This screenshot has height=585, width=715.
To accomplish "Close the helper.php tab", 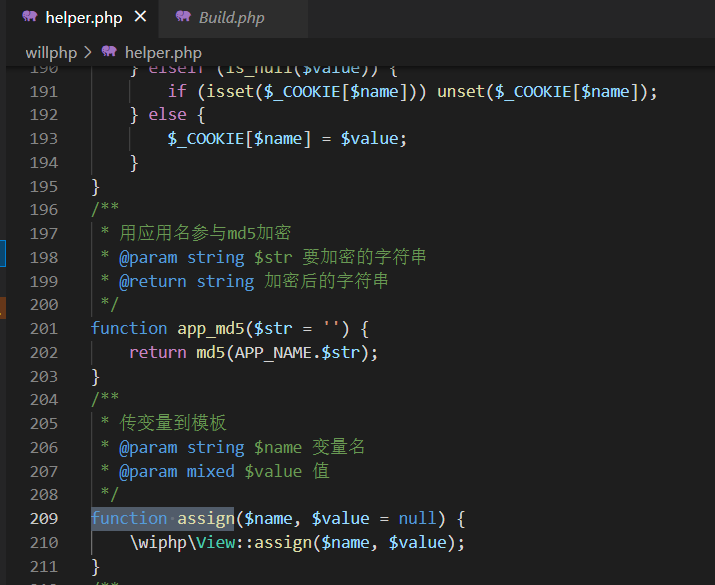I will pyautogui.click(x=140, y=17).
